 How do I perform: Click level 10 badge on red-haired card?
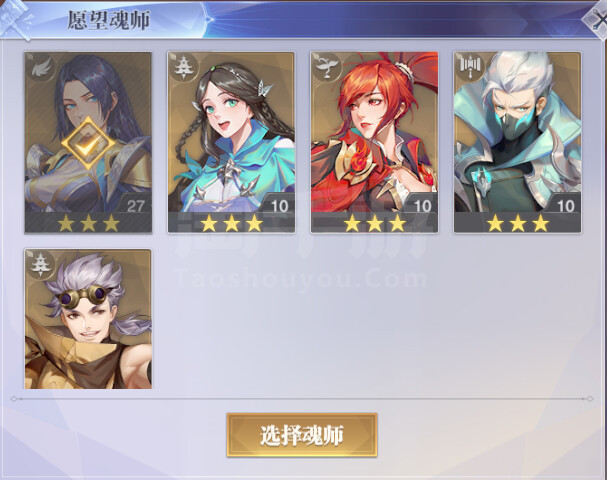tap(422, 206)
